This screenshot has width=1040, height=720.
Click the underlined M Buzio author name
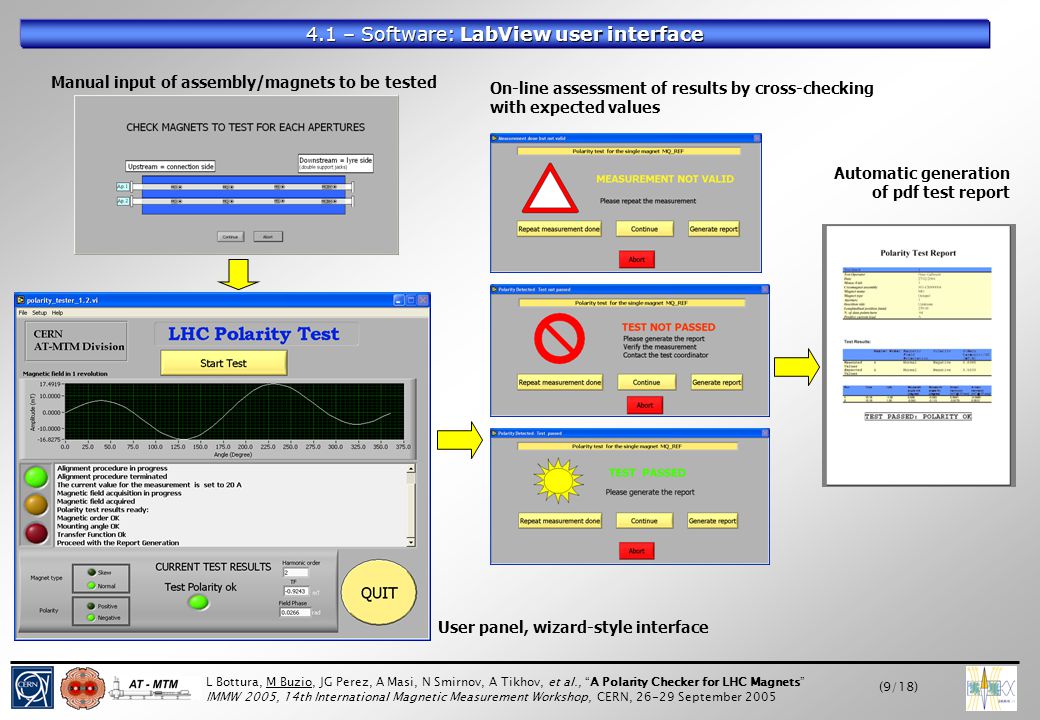289,682
